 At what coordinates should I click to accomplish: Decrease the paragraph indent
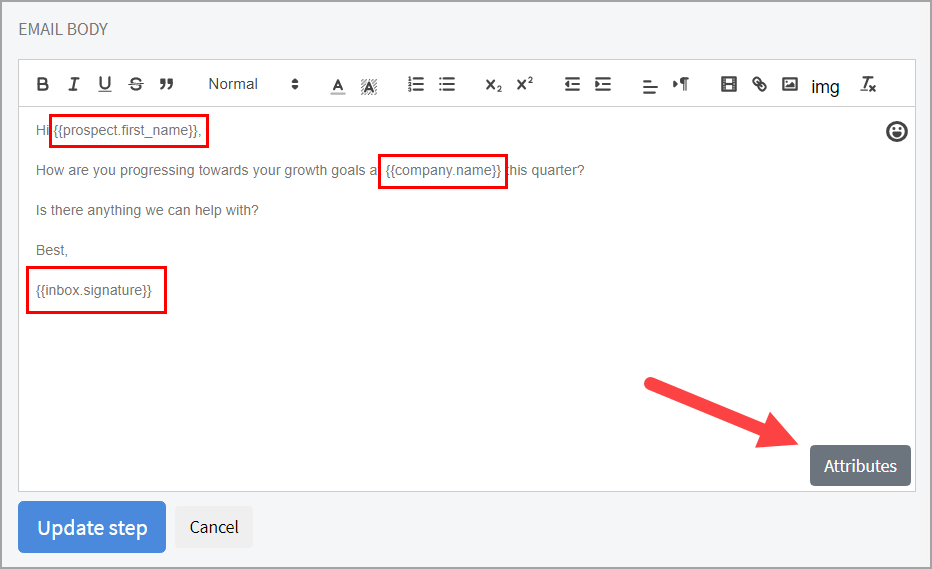pos(572,84)
